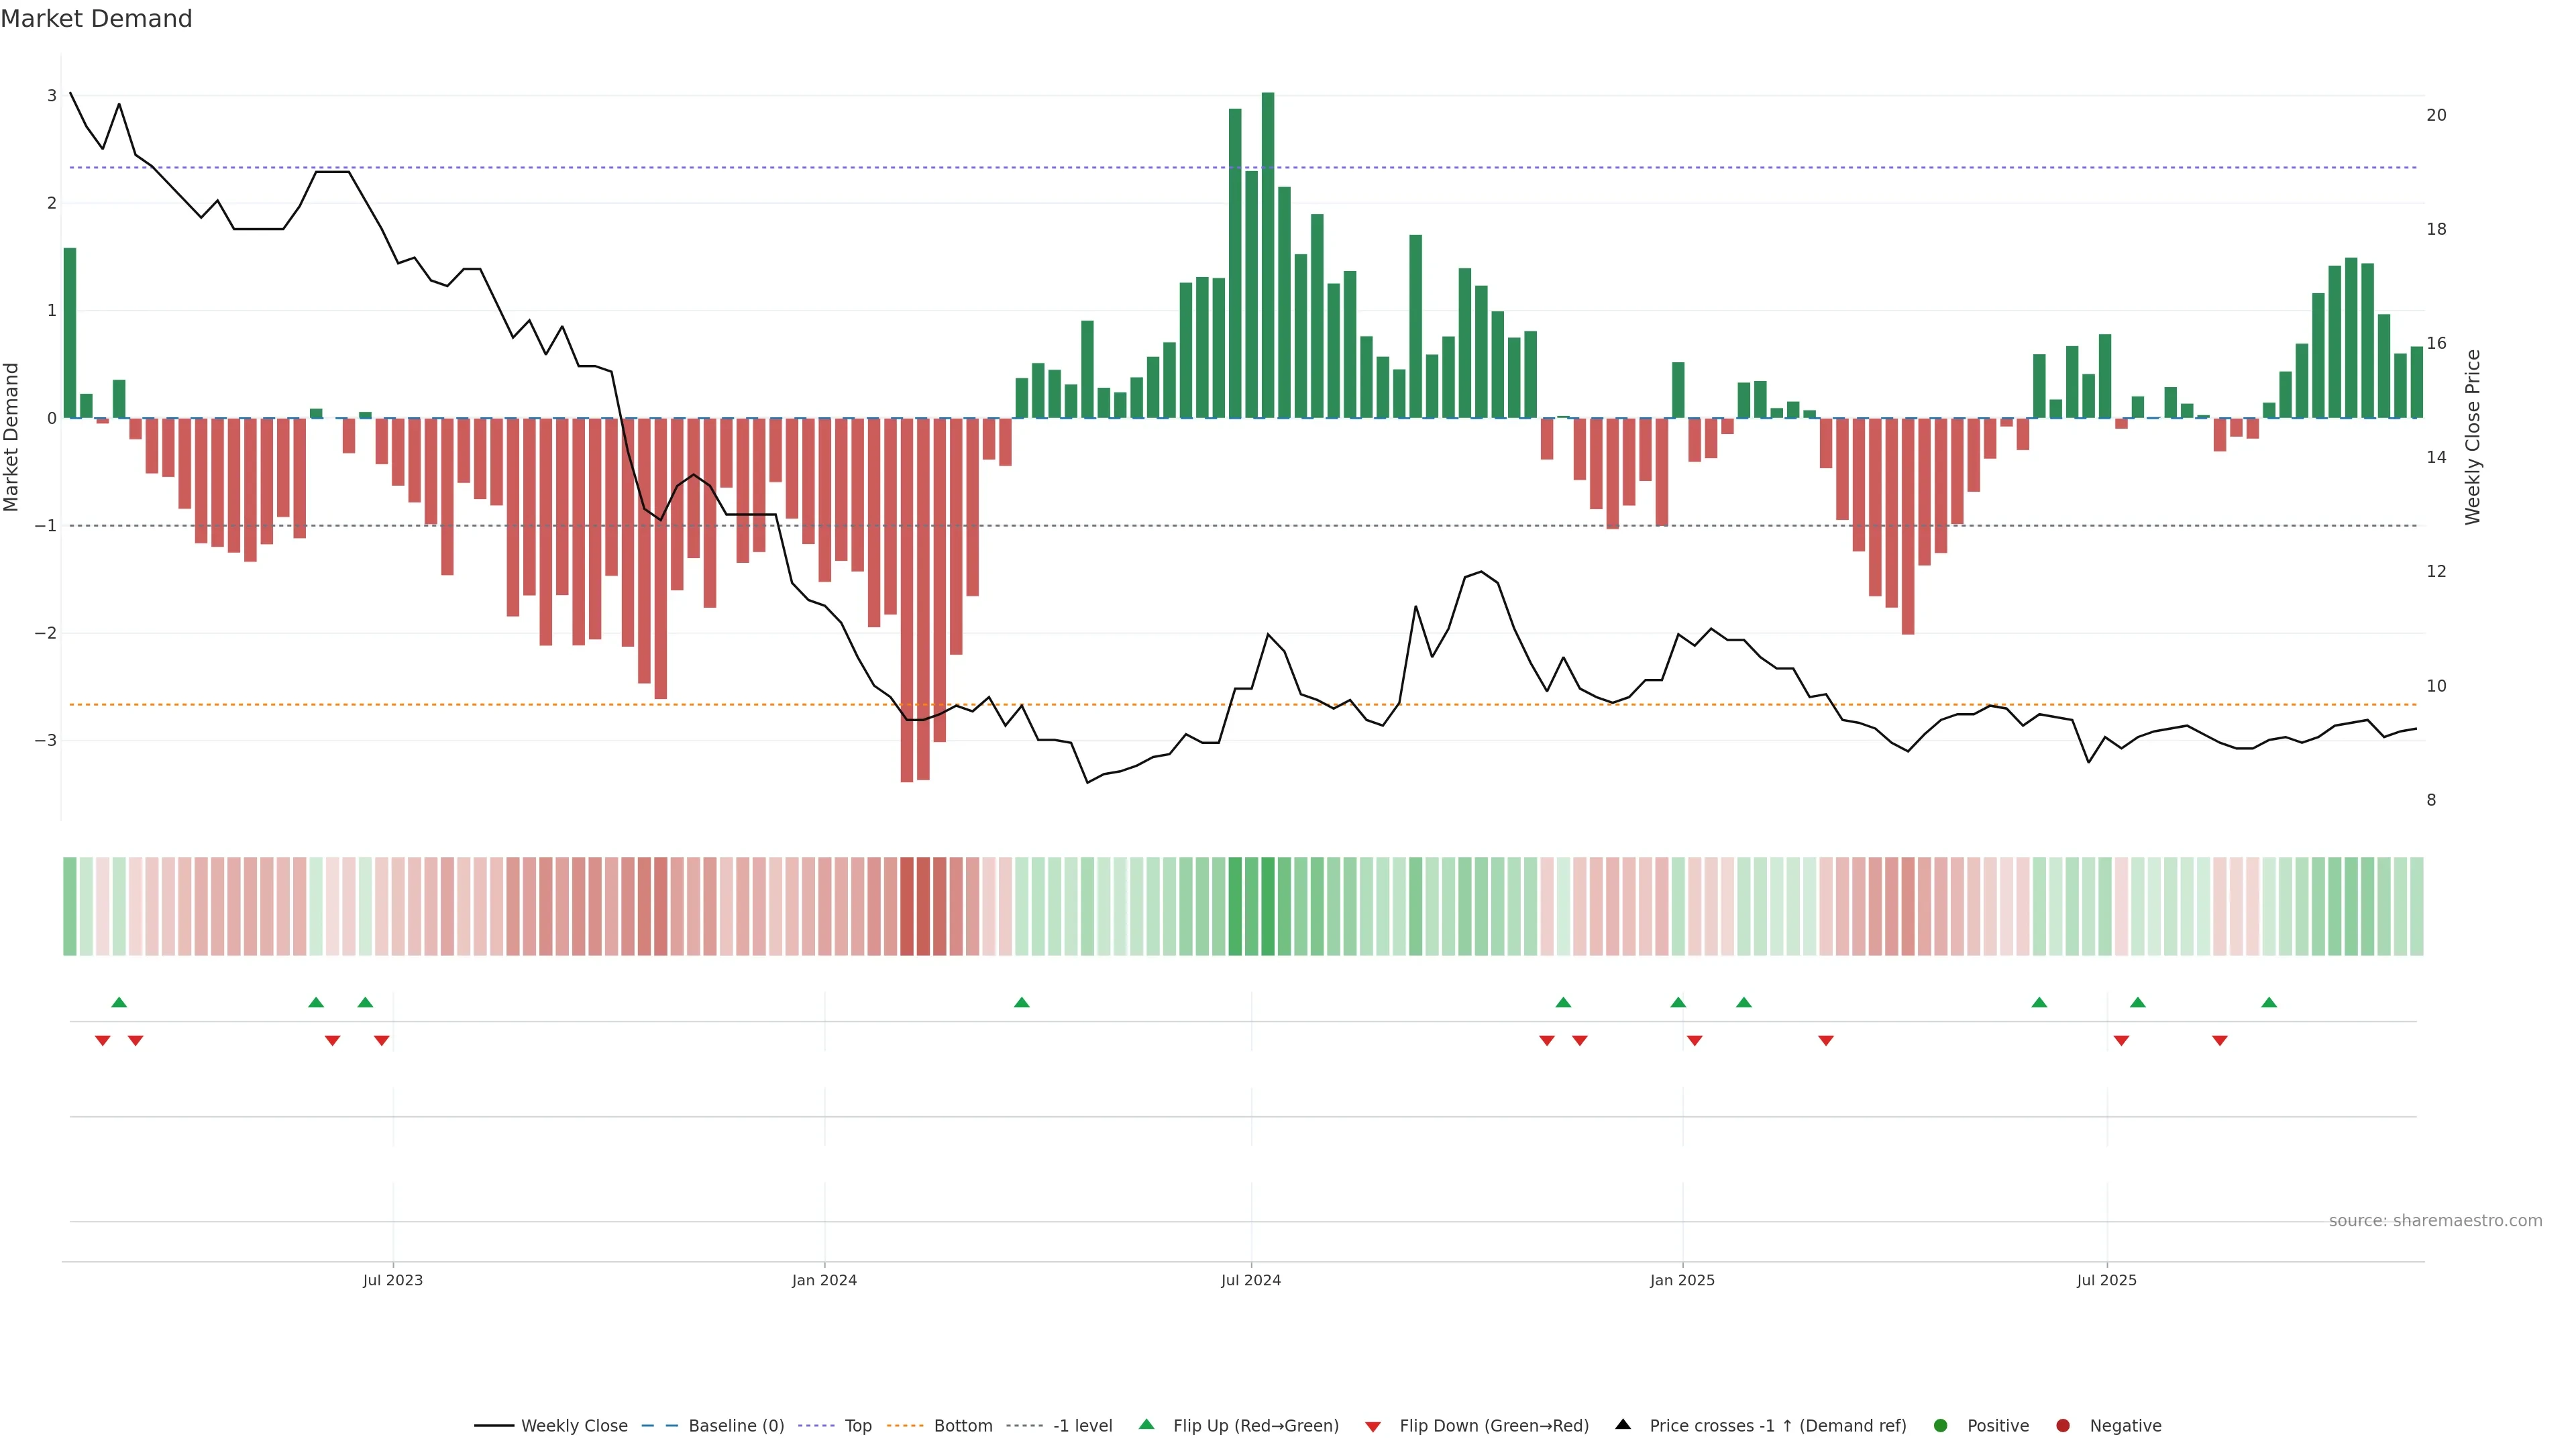2576x1449 pixels.
Task: Click Weekly Close Price axis label
Action: point(2473,437)
